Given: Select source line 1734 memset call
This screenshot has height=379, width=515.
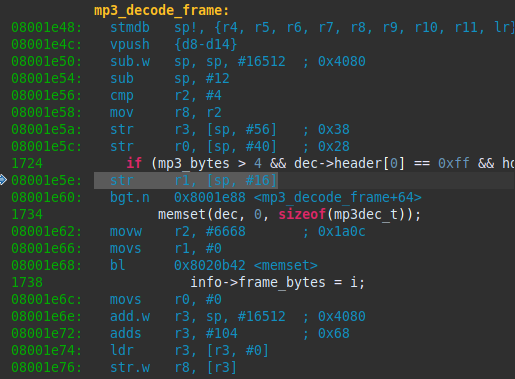Looking at the screenshot, I should pyautogui.click(x=289, y=214).
